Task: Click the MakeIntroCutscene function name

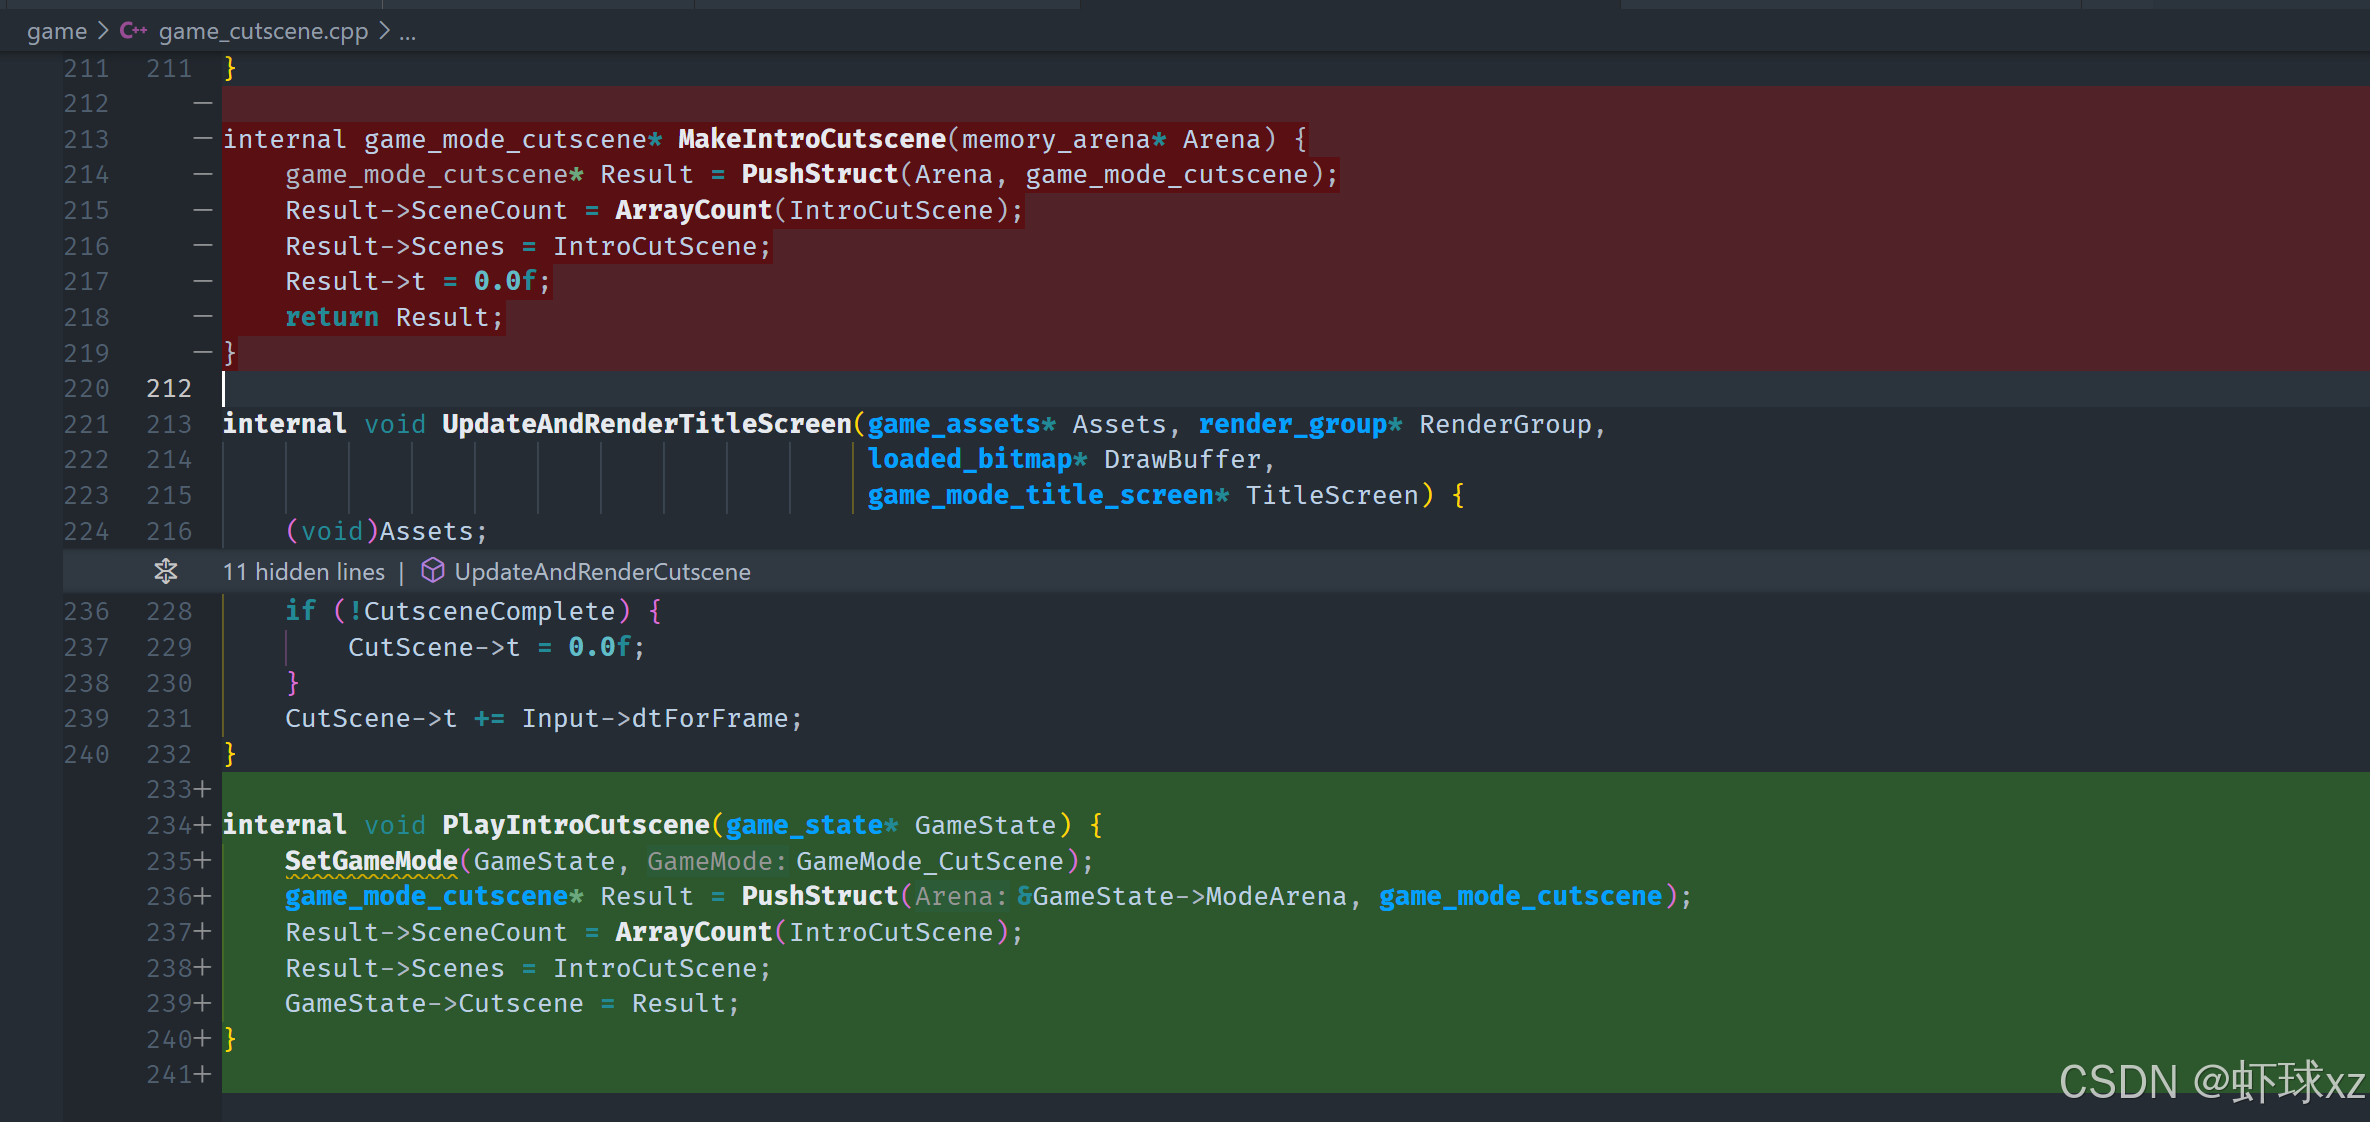Action: [x=811, y=139]
